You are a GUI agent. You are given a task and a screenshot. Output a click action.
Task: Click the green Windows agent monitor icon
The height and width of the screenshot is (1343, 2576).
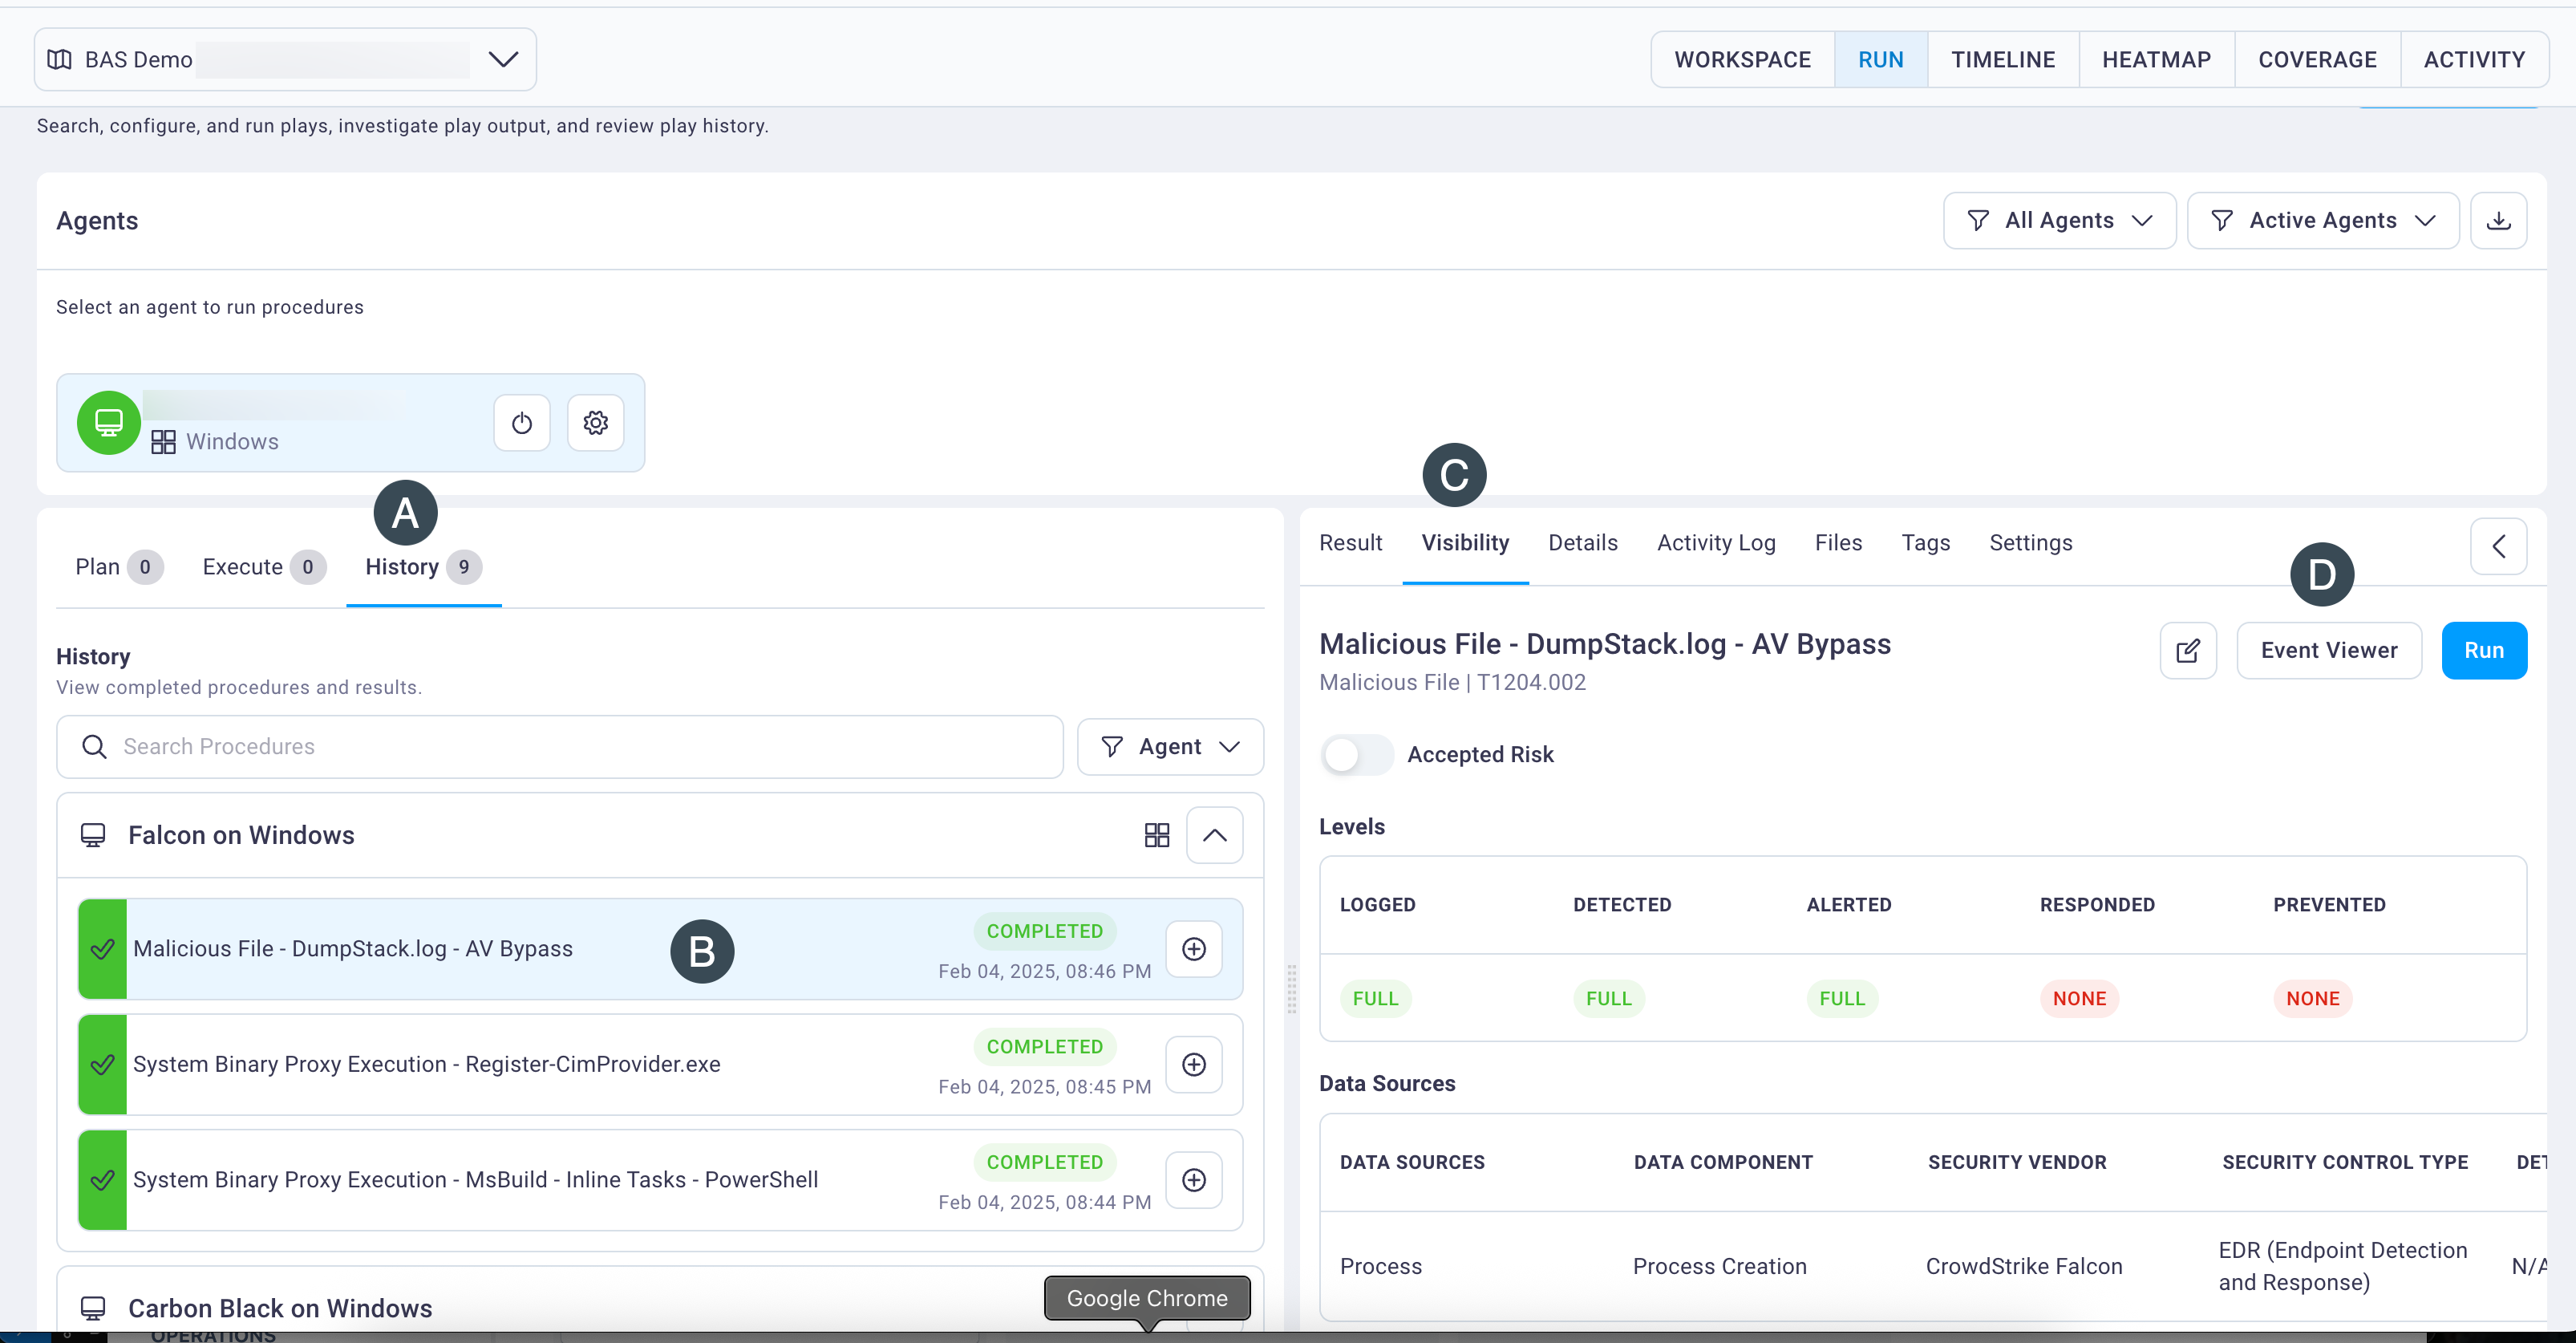coord(109,423)
